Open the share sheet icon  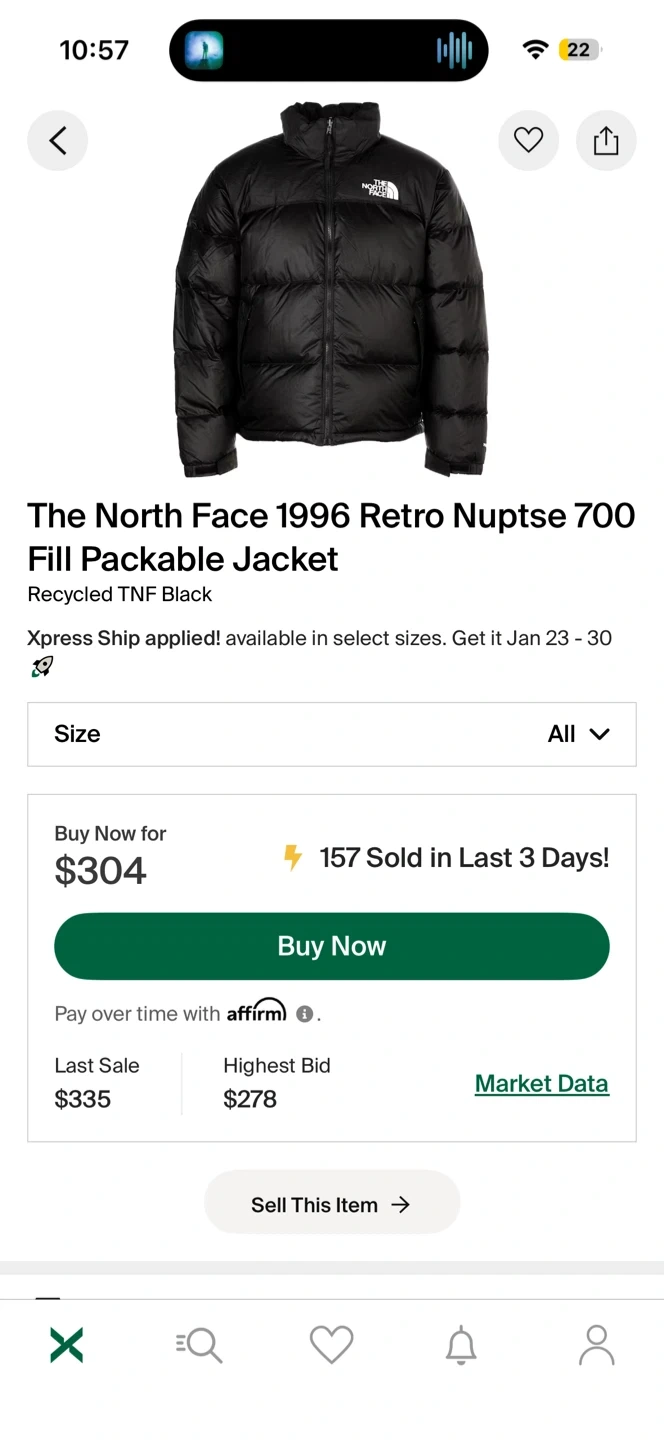point(606,141)
